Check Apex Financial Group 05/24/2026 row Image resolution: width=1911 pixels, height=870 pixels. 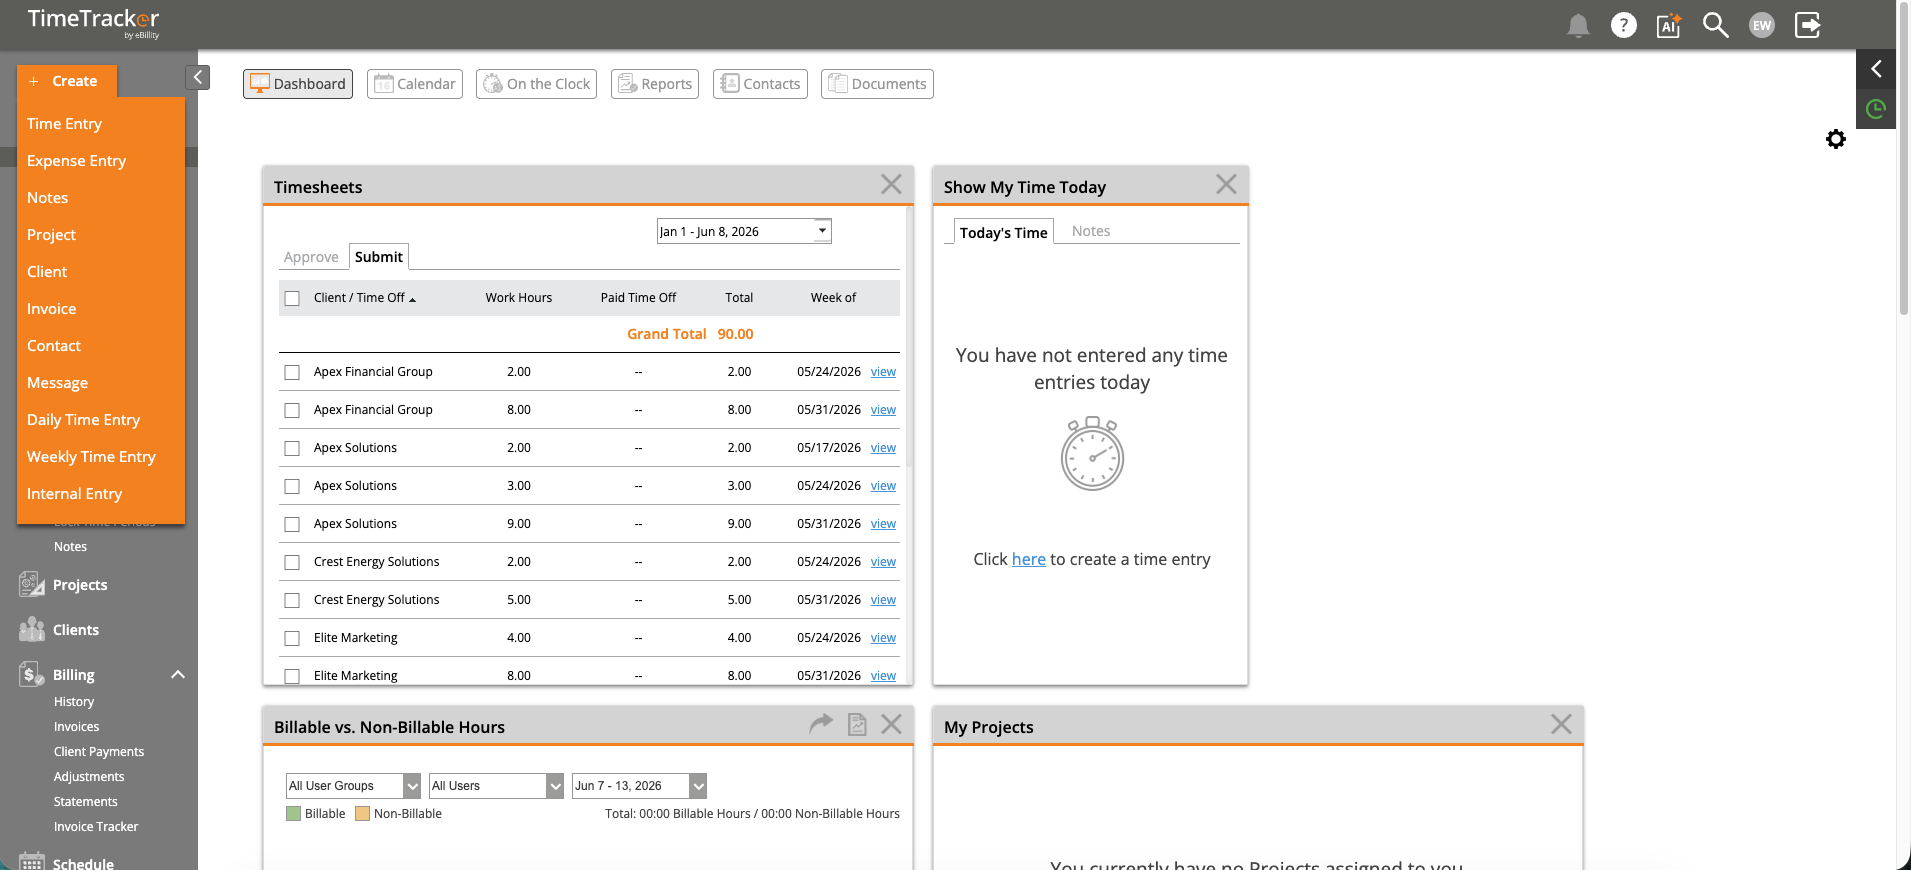(292, 372)
